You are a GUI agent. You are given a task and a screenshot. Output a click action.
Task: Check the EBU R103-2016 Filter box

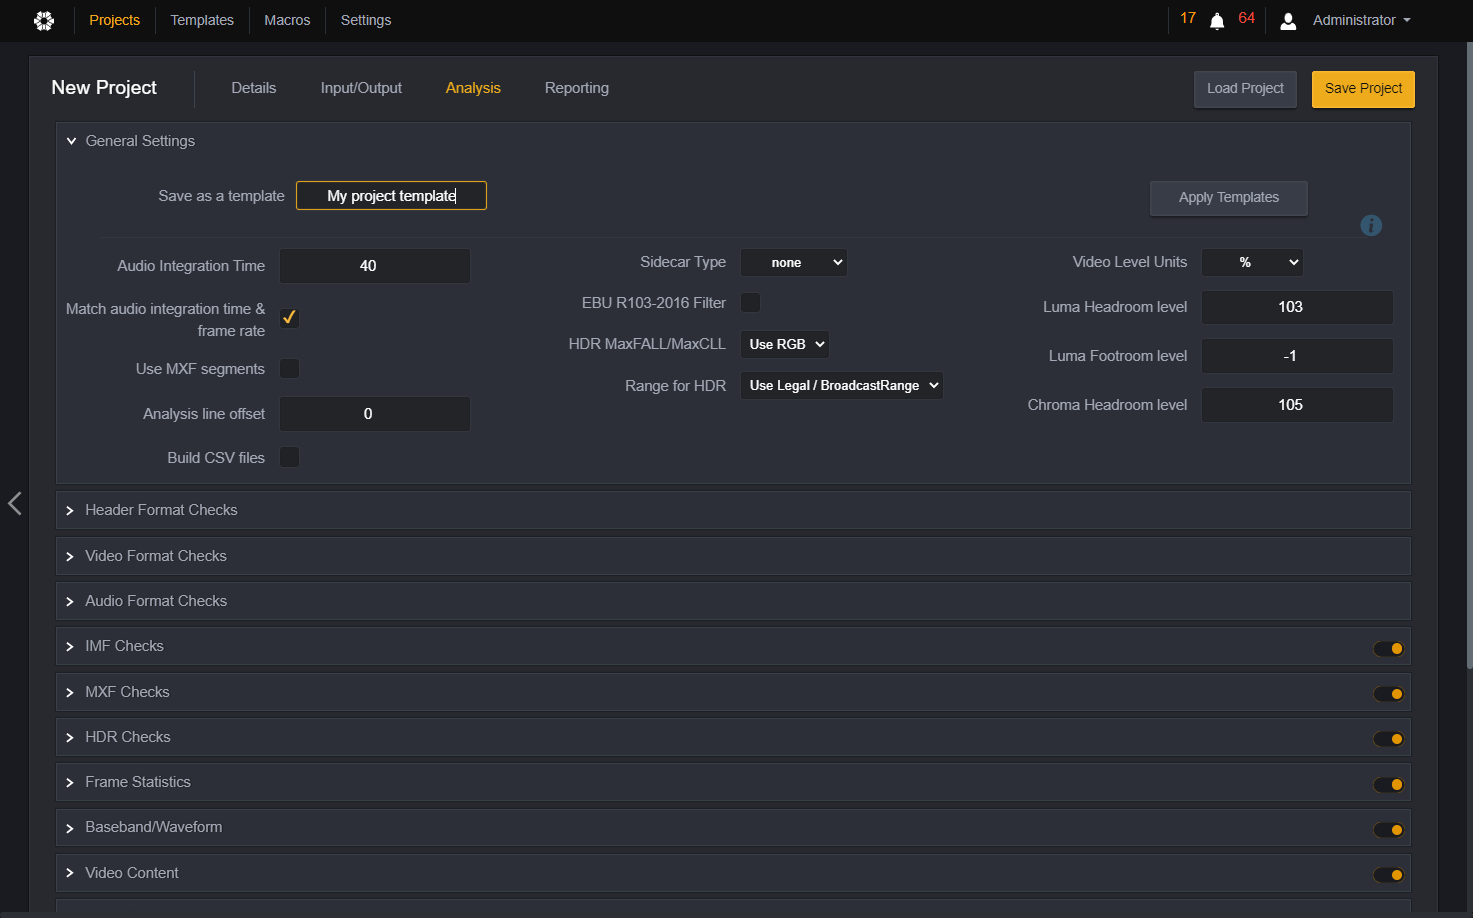click(750, 302)
